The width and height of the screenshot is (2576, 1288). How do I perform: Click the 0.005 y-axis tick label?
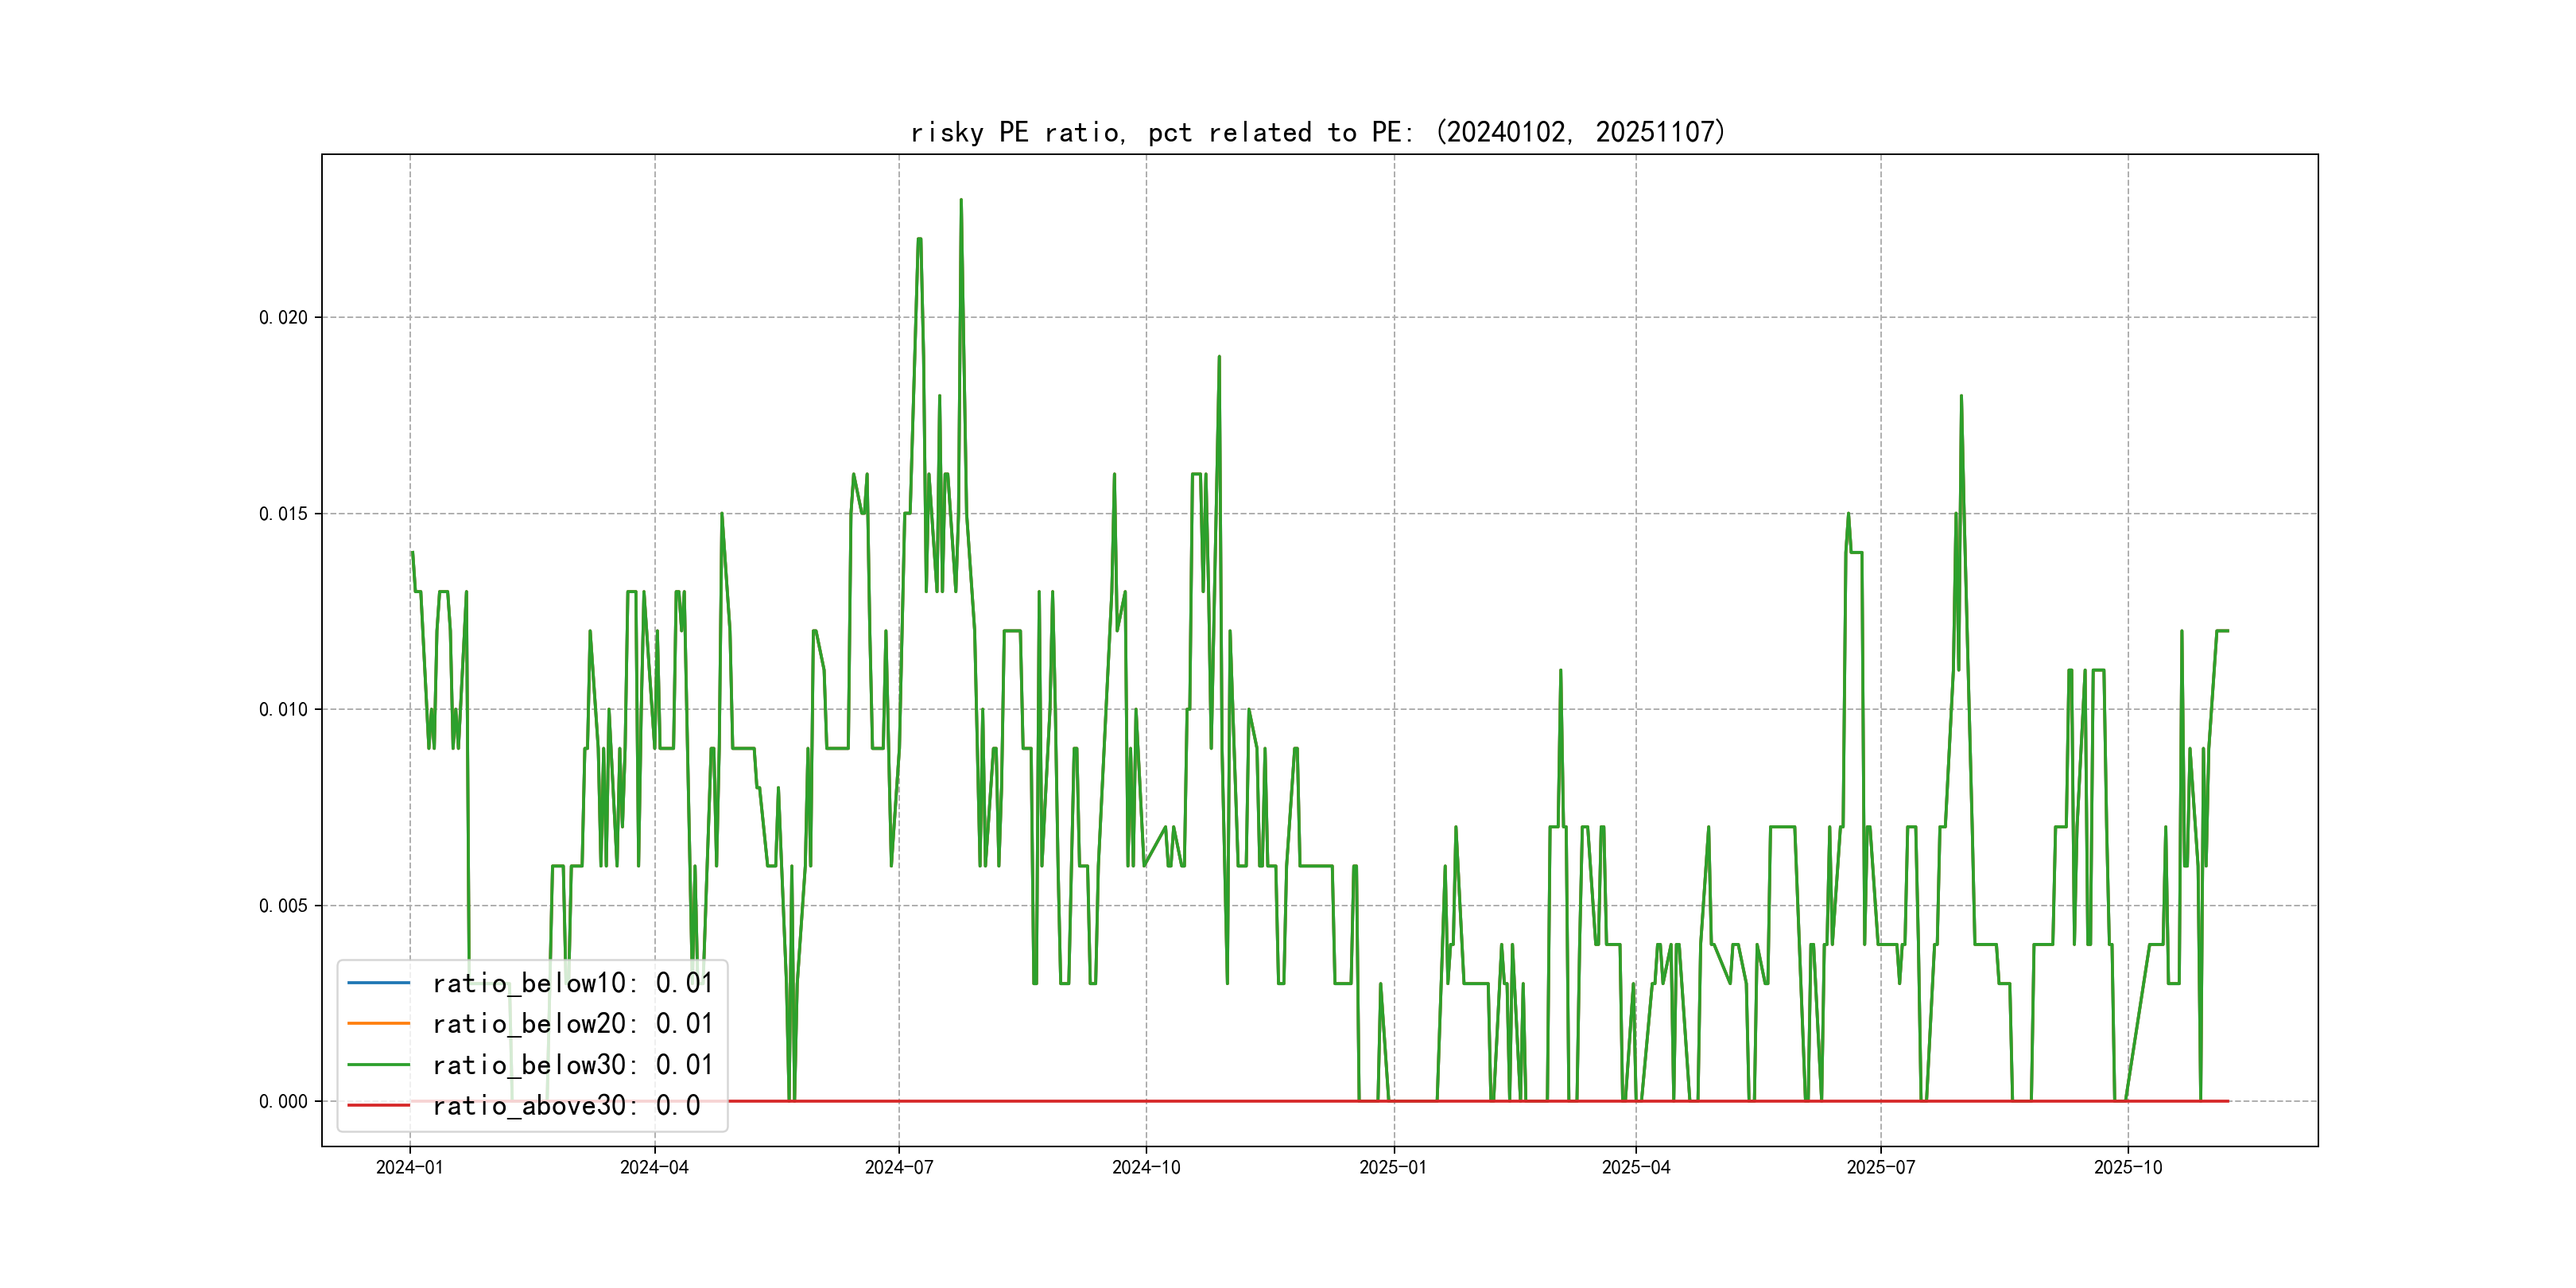pyautogui.click(x=283, y=906)
